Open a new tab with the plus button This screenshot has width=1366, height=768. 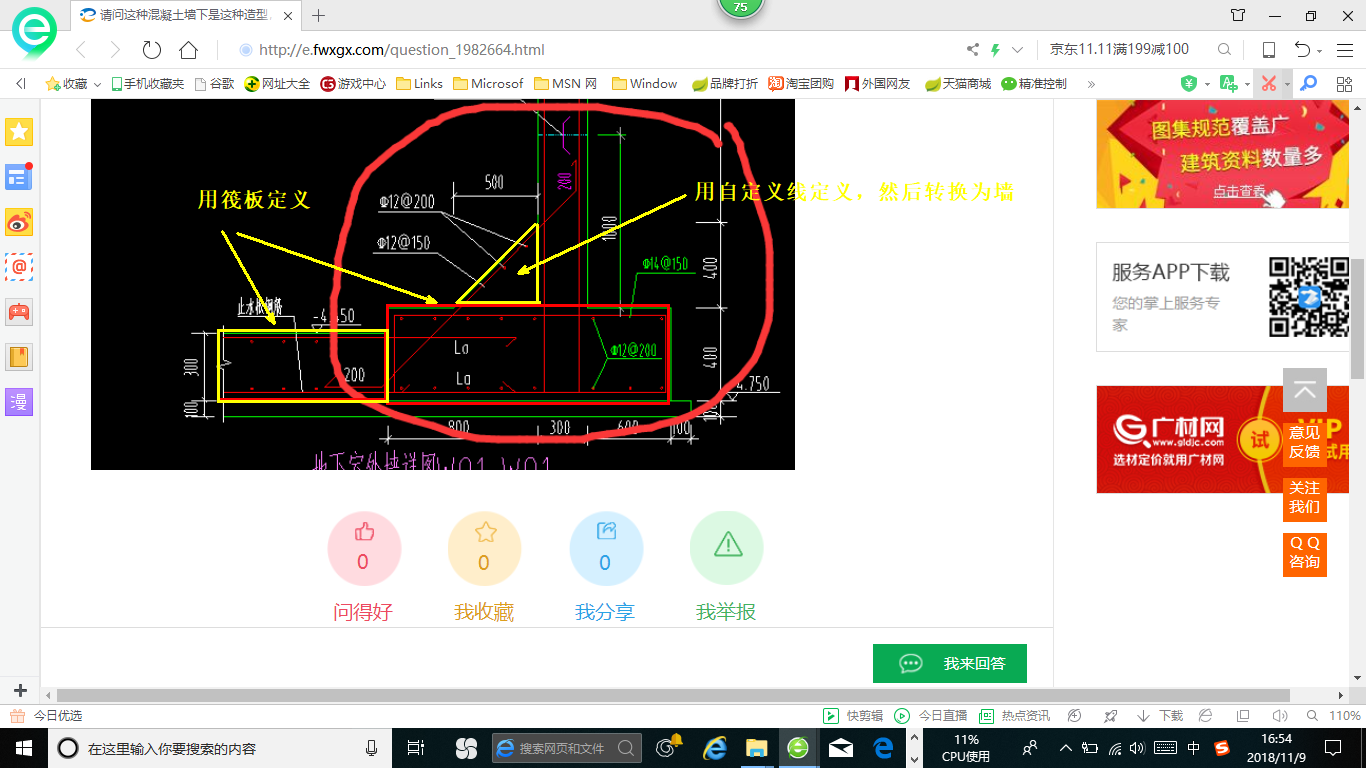coord(319,15)
